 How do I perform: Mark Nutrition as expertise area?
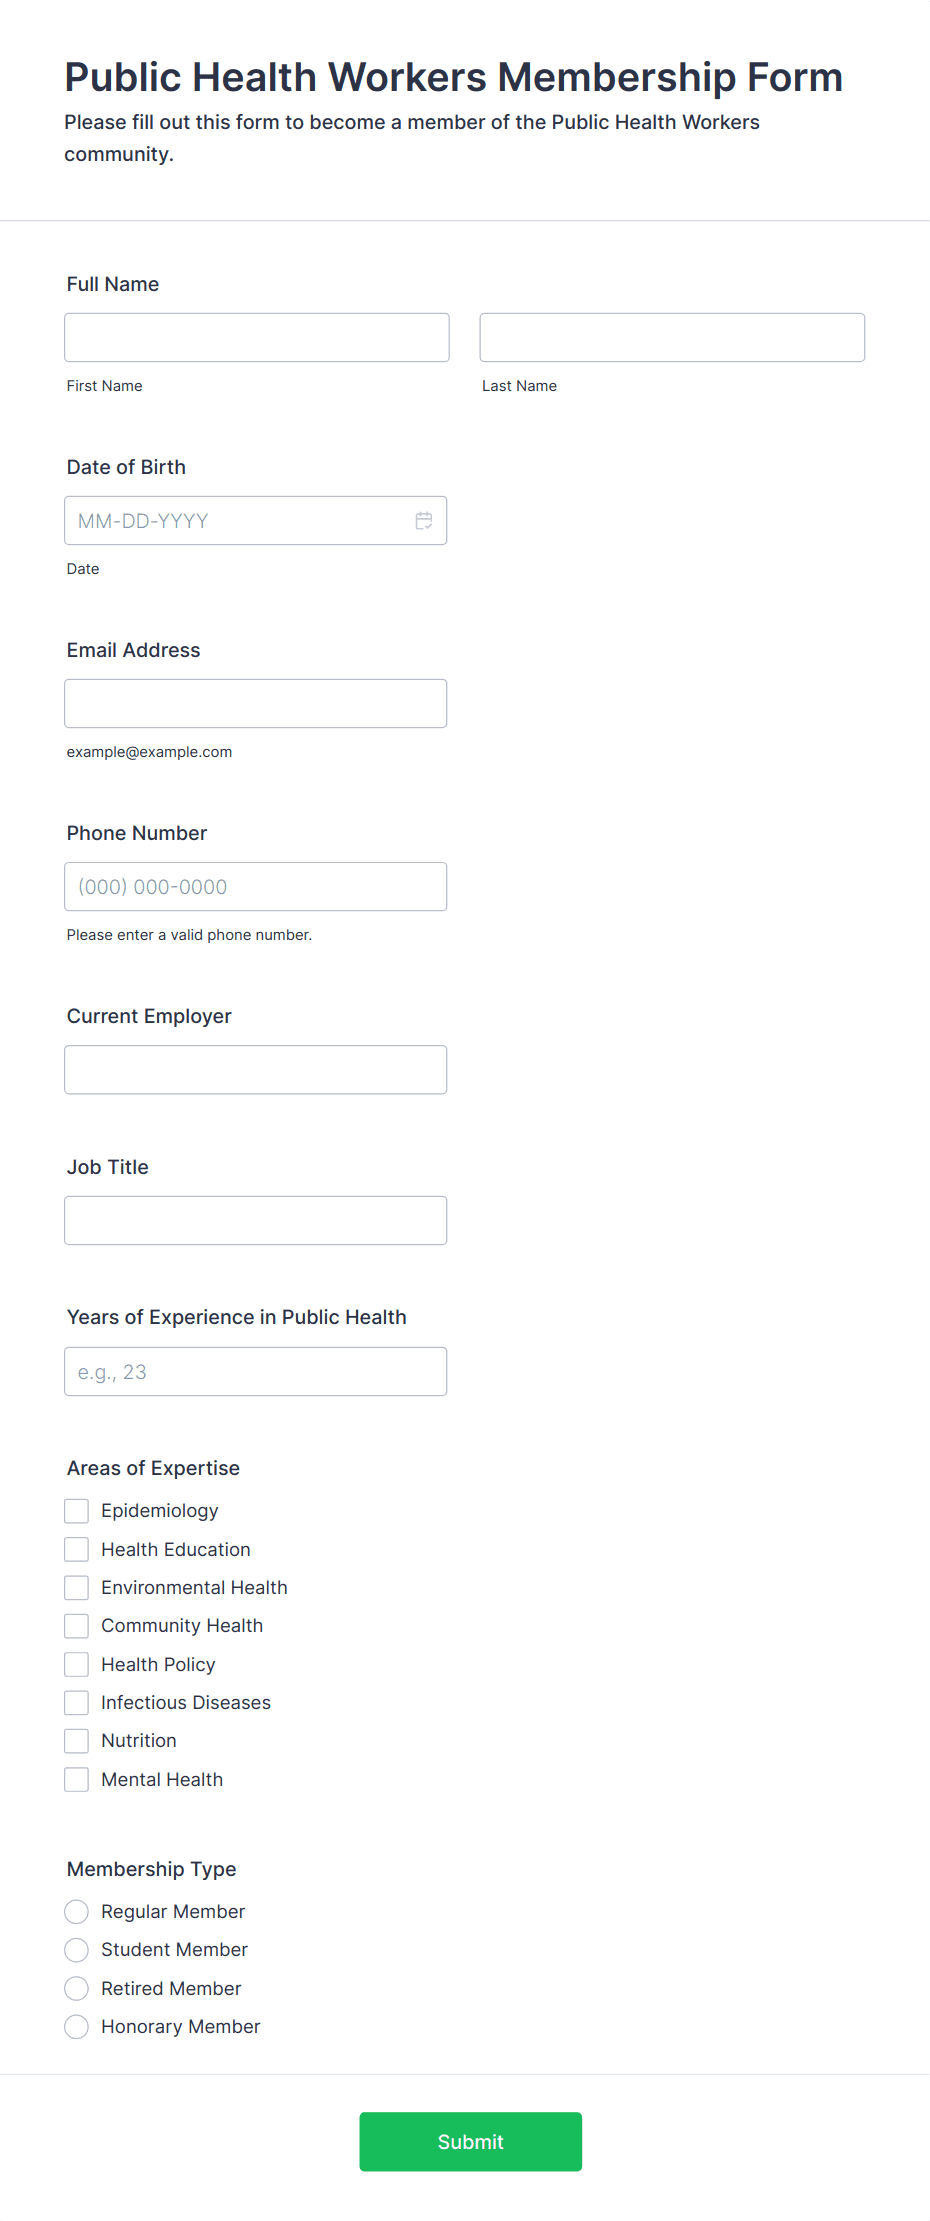click(x=77, y=1741)
